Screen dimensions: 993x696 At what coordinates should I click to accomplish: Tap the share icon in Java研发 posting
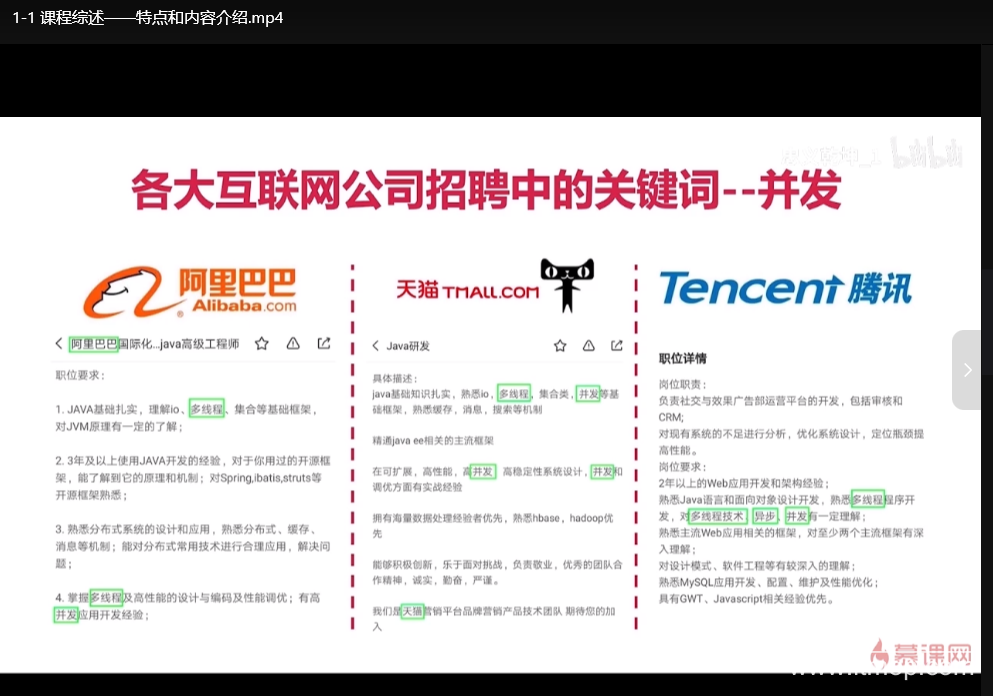pyautogui.click(x=617, y=346)
